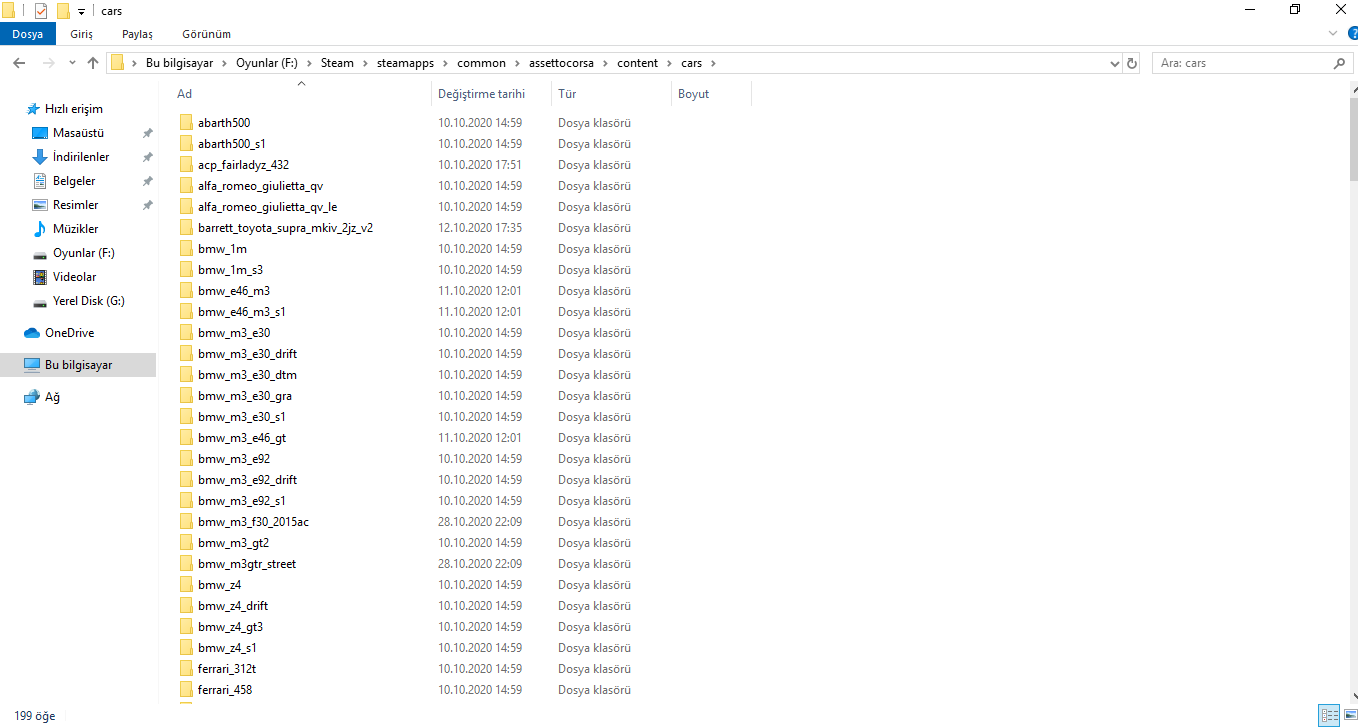Open recent locations dropdown arrow
Screen dimensions: 1358x727
coord(71,63)
